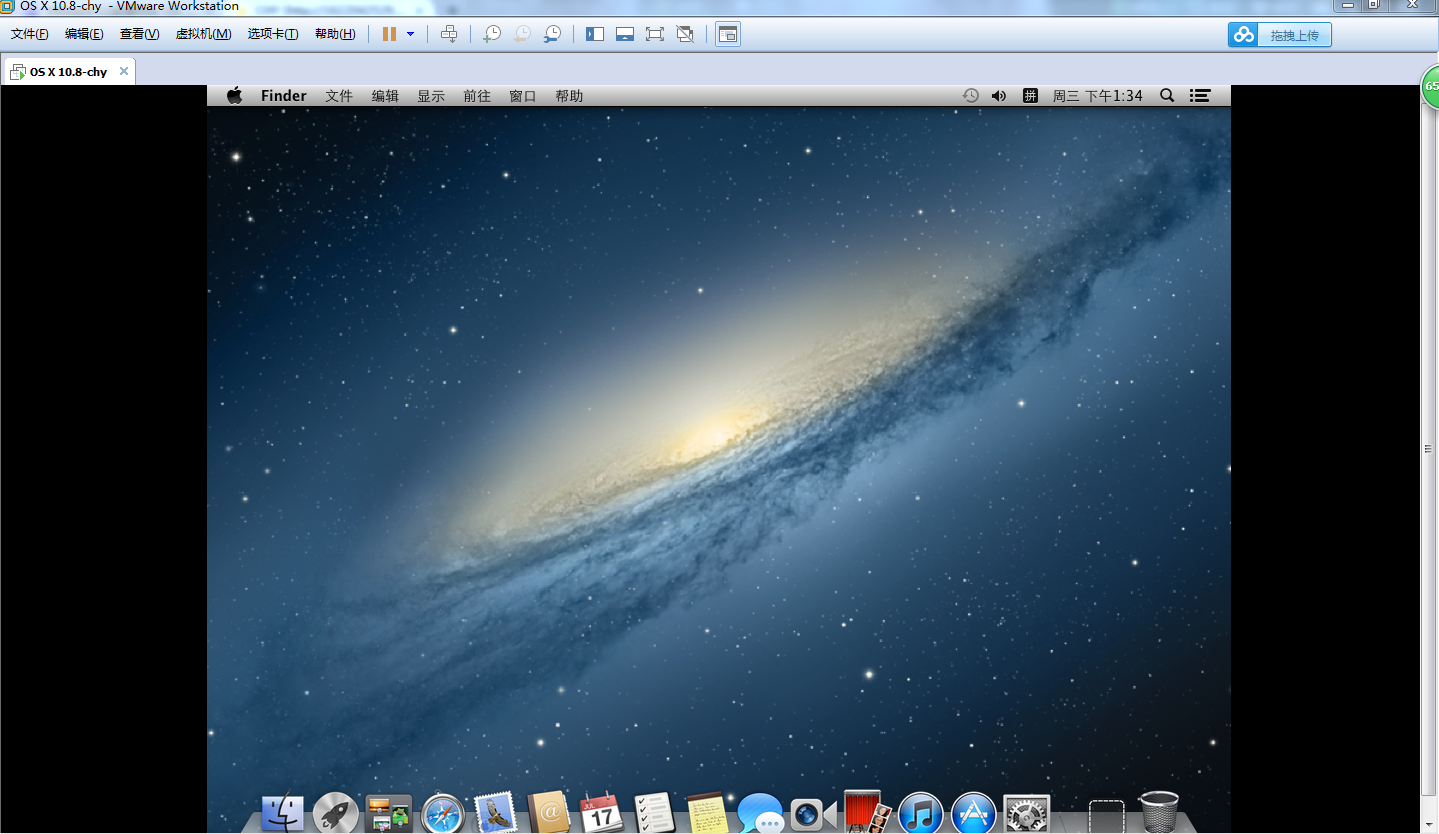Open Finder from the Dock
Viewport: 1439px width, 834px height.
[x=283, y=814]
